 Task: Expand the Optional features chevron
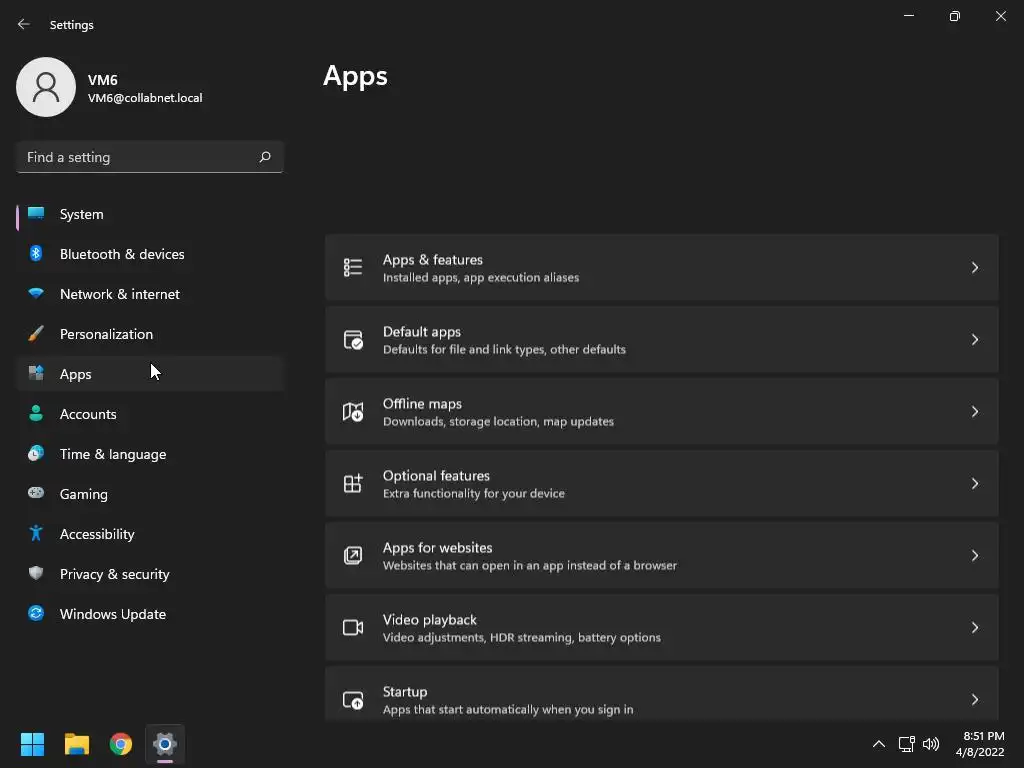point(975,484)
